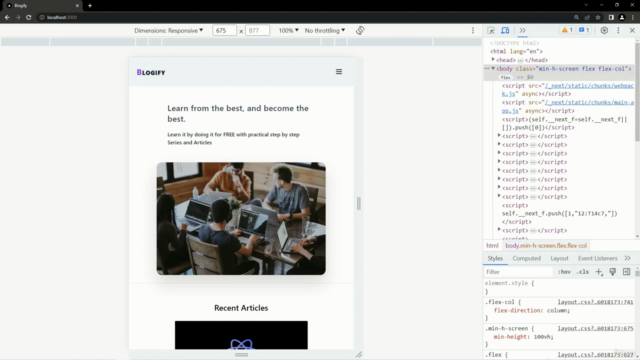Click the share page icon
This screenshot has width=640, height=360.
[x=587, y=17]
